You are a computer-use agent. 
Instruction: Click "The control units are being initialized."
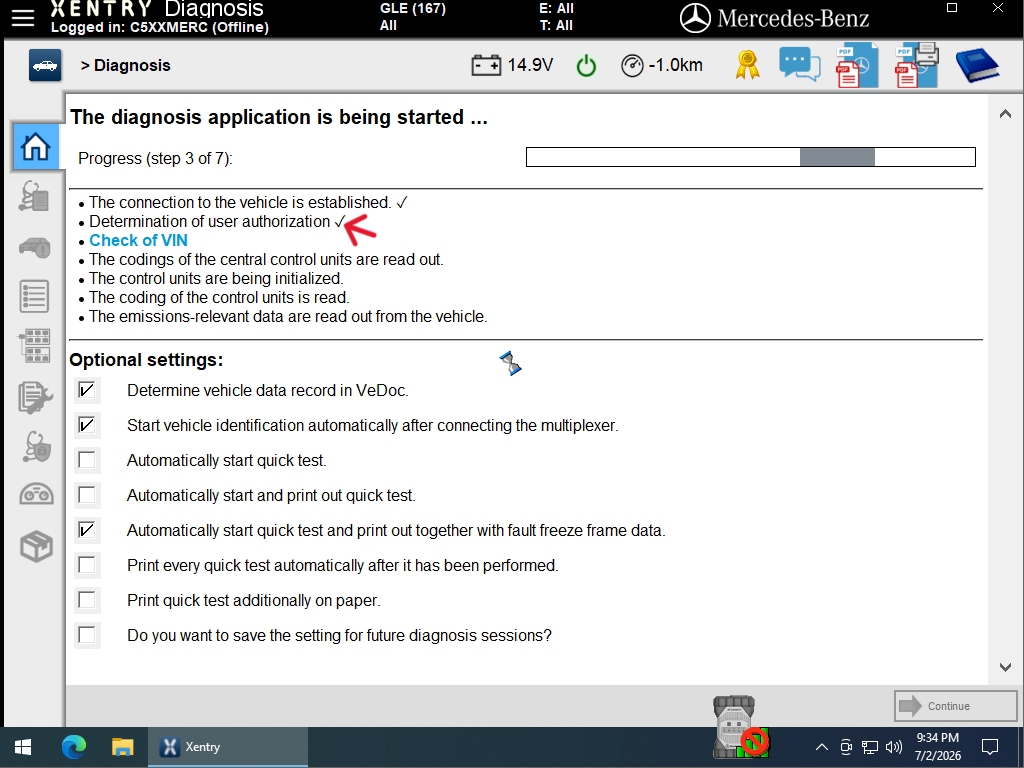[x=216, y=278]
